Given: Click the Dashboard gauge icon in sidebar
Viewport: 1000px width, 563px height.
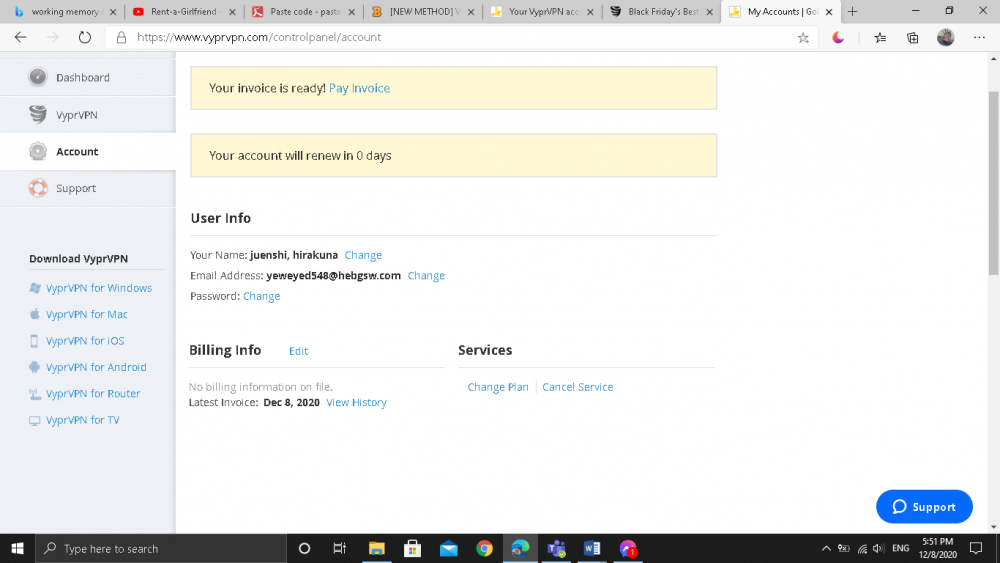Looking at the screenshot, I should tap(38, 77).
